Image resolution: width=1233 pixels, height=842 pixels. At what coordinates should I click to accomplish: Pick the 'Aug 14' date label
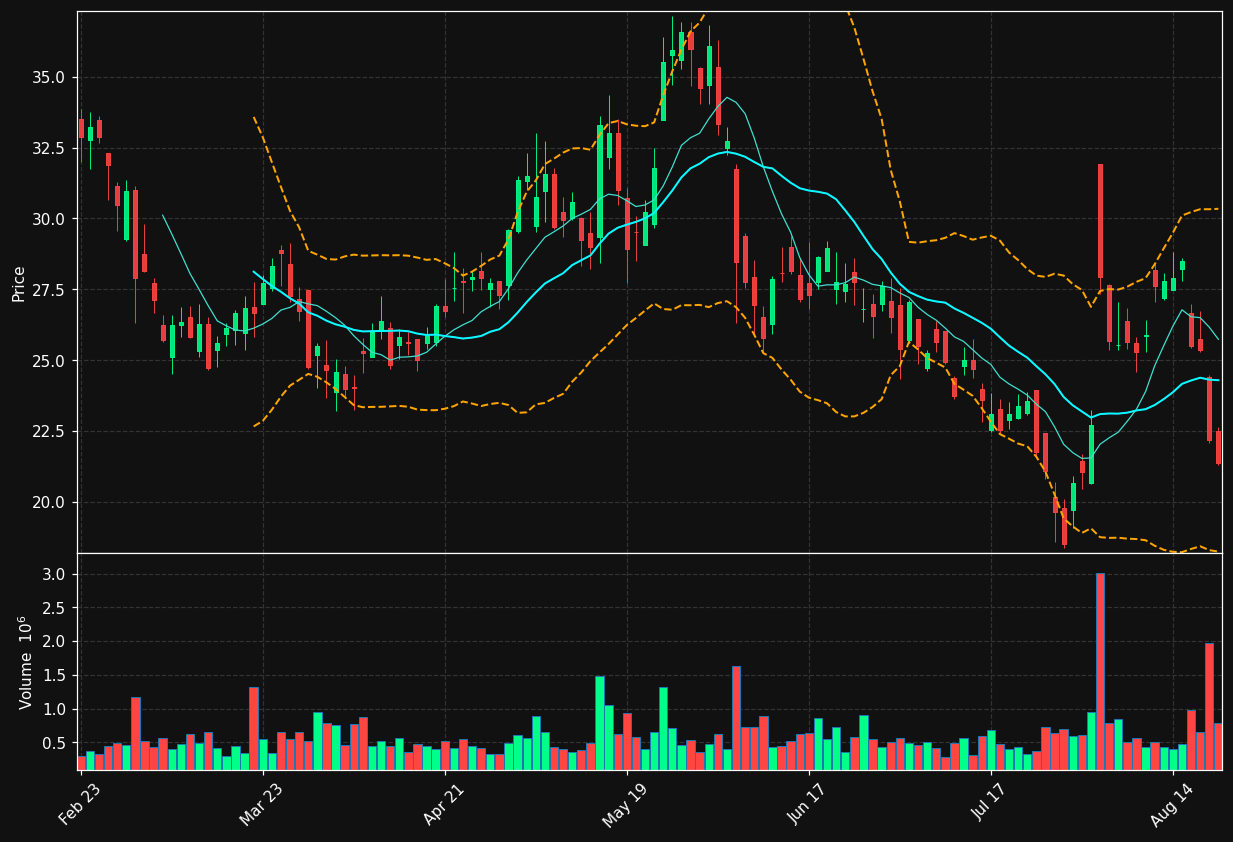[1170, 804]
